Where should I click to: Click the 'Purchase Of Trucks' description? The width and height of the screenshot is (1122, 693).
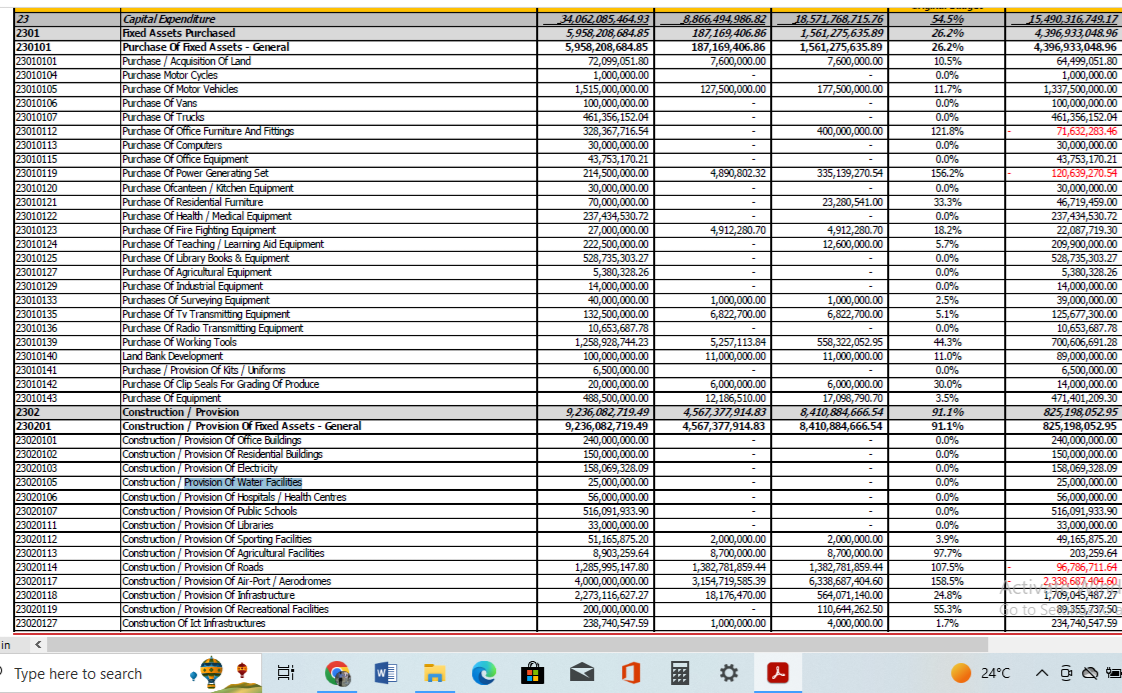(163, 117)
